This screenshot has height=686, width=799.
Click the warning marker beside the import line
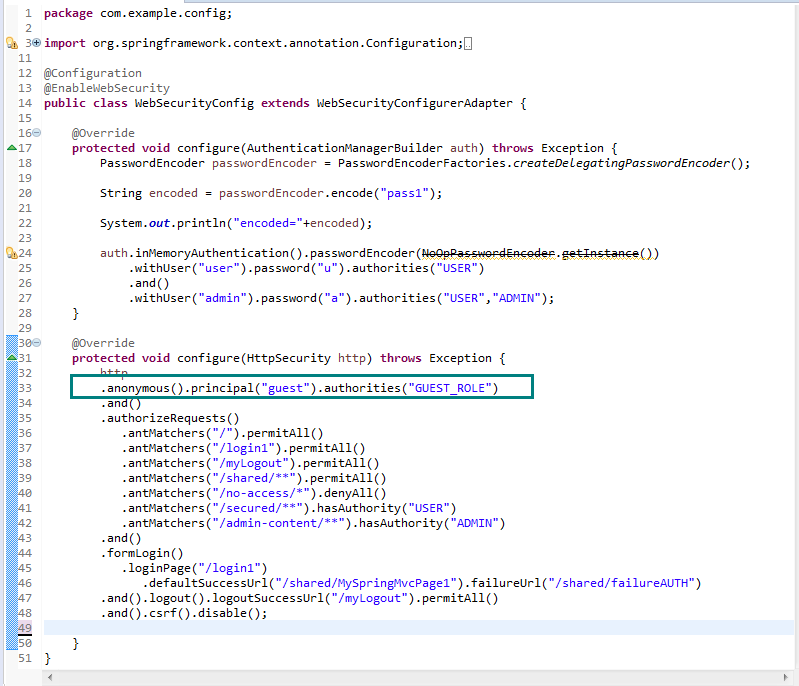point(12,43)
